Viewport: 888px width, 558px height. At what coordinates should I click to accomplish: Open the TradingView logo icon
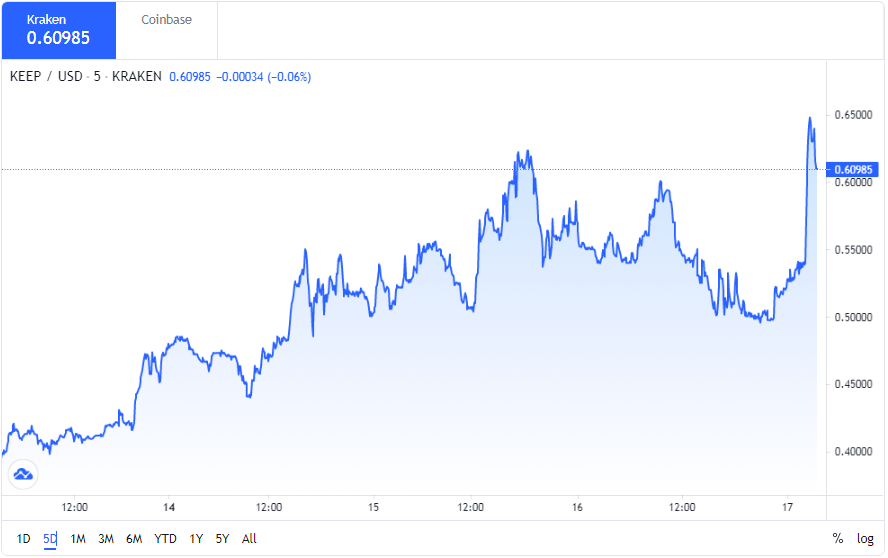[x=23, y=475]
